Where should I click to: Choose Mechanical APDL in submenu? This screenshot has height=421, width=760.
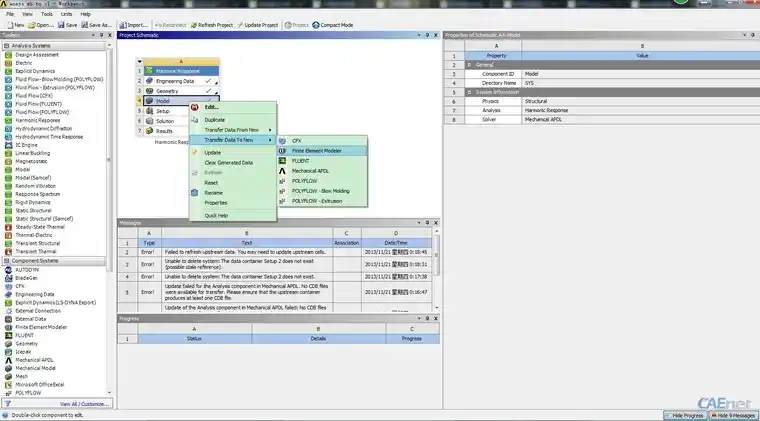pyautogui.click(x=322, y=171)
